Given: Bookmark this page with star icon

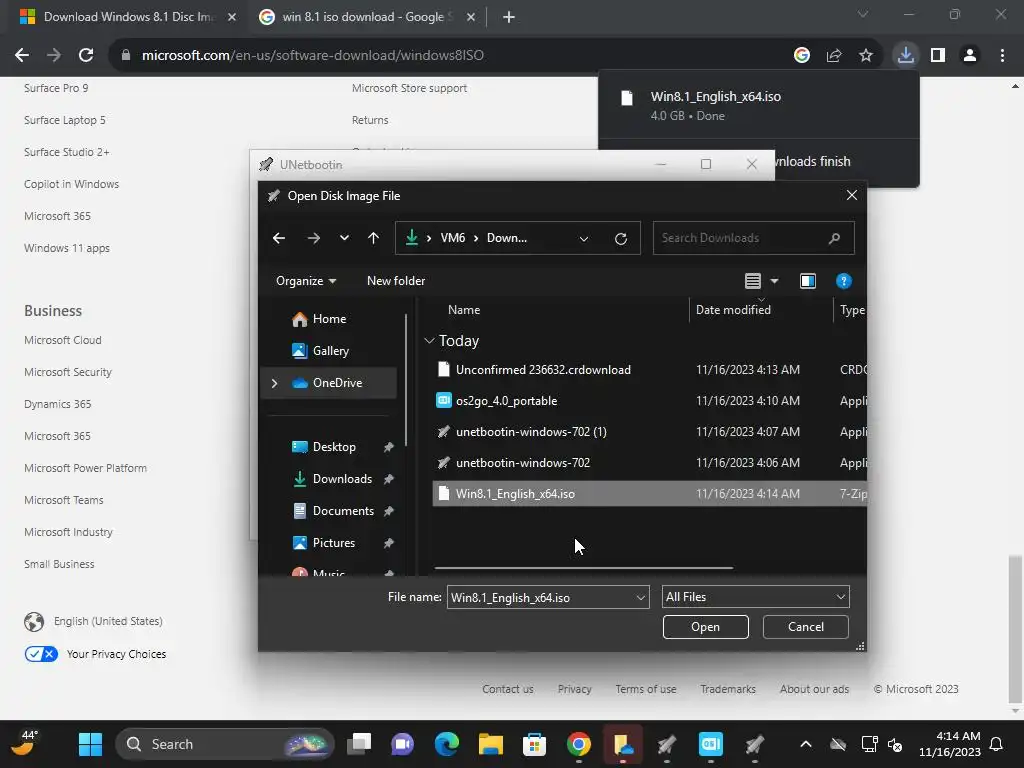Looking at the screenshot, I should 866,56.
